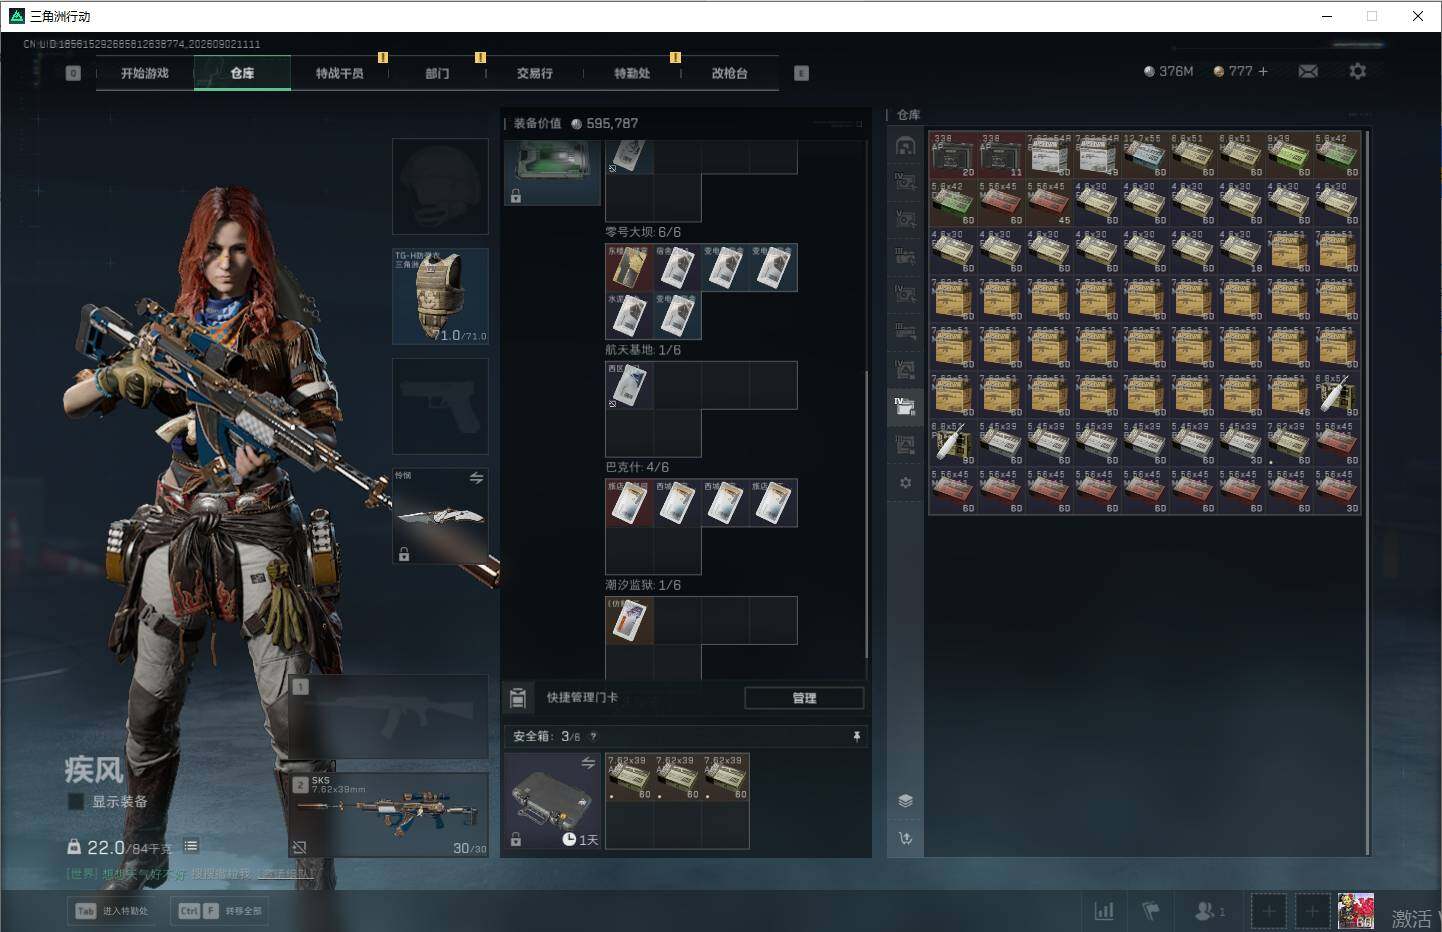
Task: Click the 376M currency balance
Action: click(1168, 71)
